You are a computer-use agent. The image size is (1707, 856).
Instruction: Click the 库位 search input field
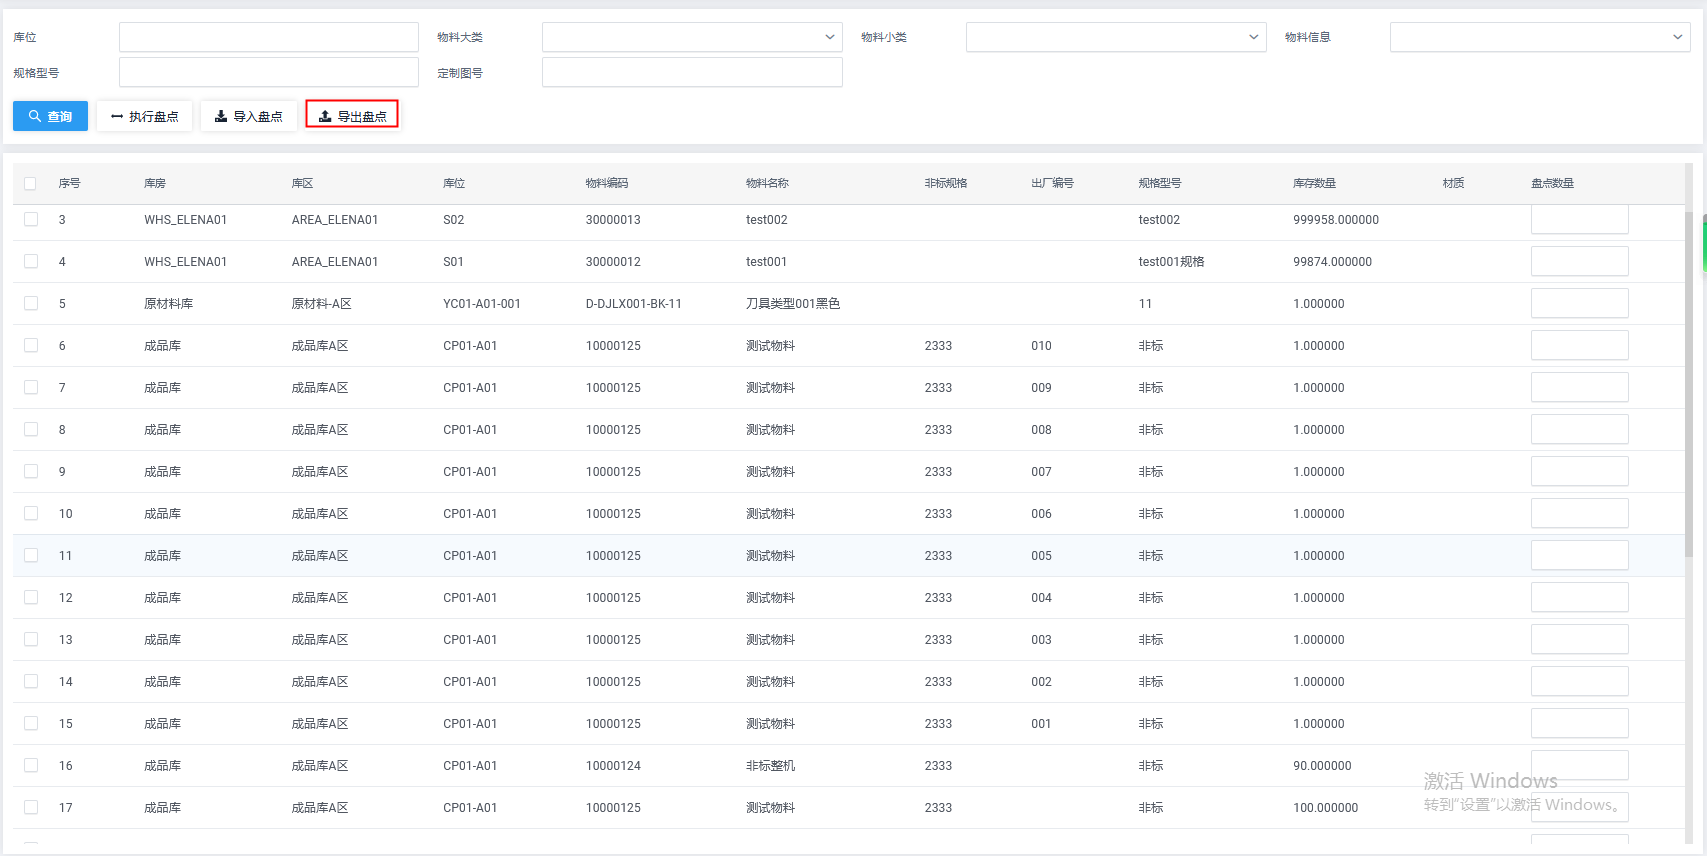(268, 37)
